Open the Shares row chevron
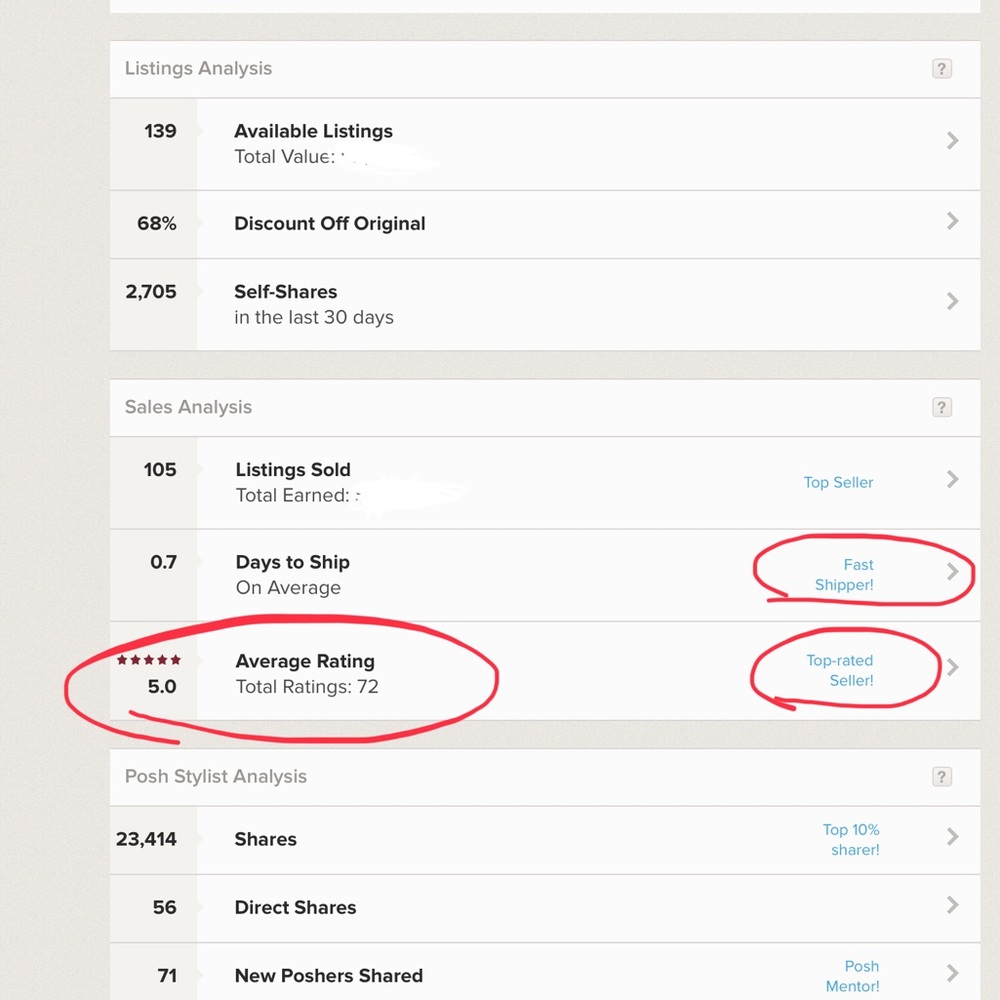The image size is (1000, 1000). click(x=952, y=837)
